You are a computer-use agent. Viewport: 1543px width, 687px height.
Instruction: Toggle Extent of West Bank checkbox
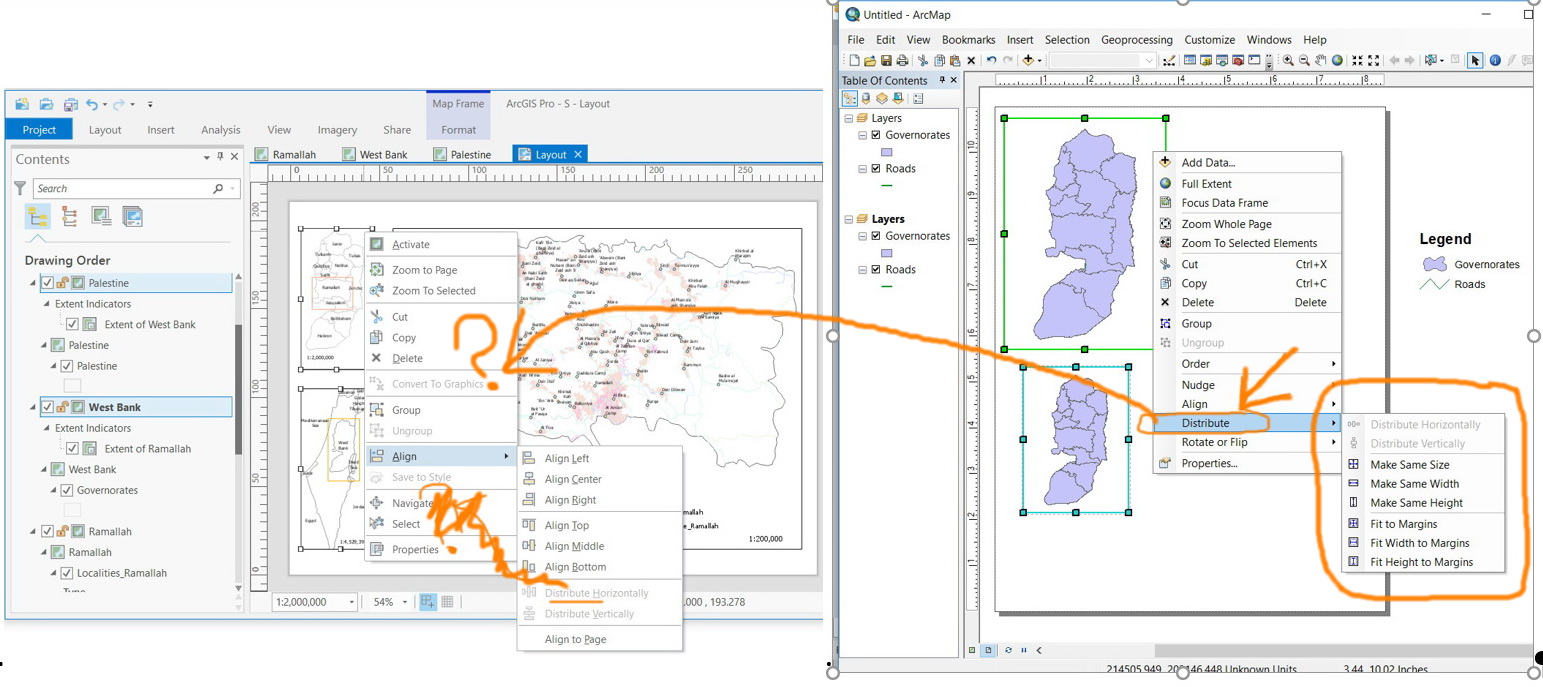[x=72, y=324]
